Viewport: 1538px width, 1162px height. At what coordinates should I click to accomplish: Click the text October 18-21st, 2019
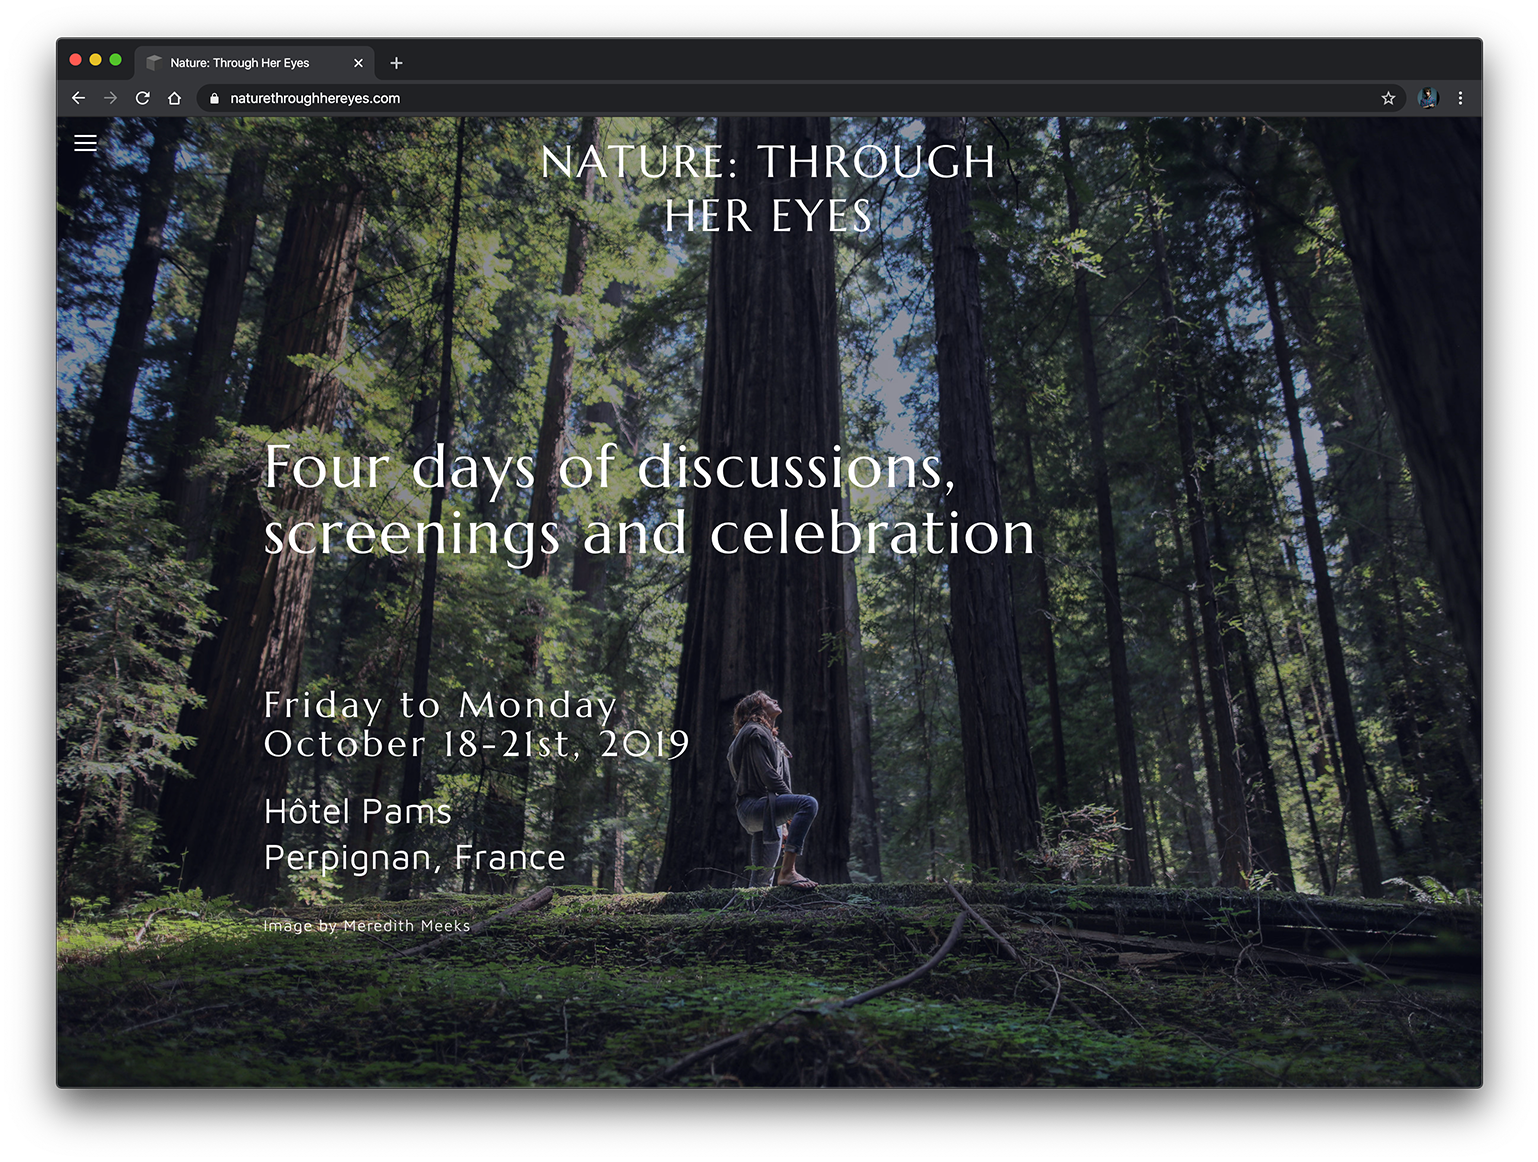tap(476, 744)
